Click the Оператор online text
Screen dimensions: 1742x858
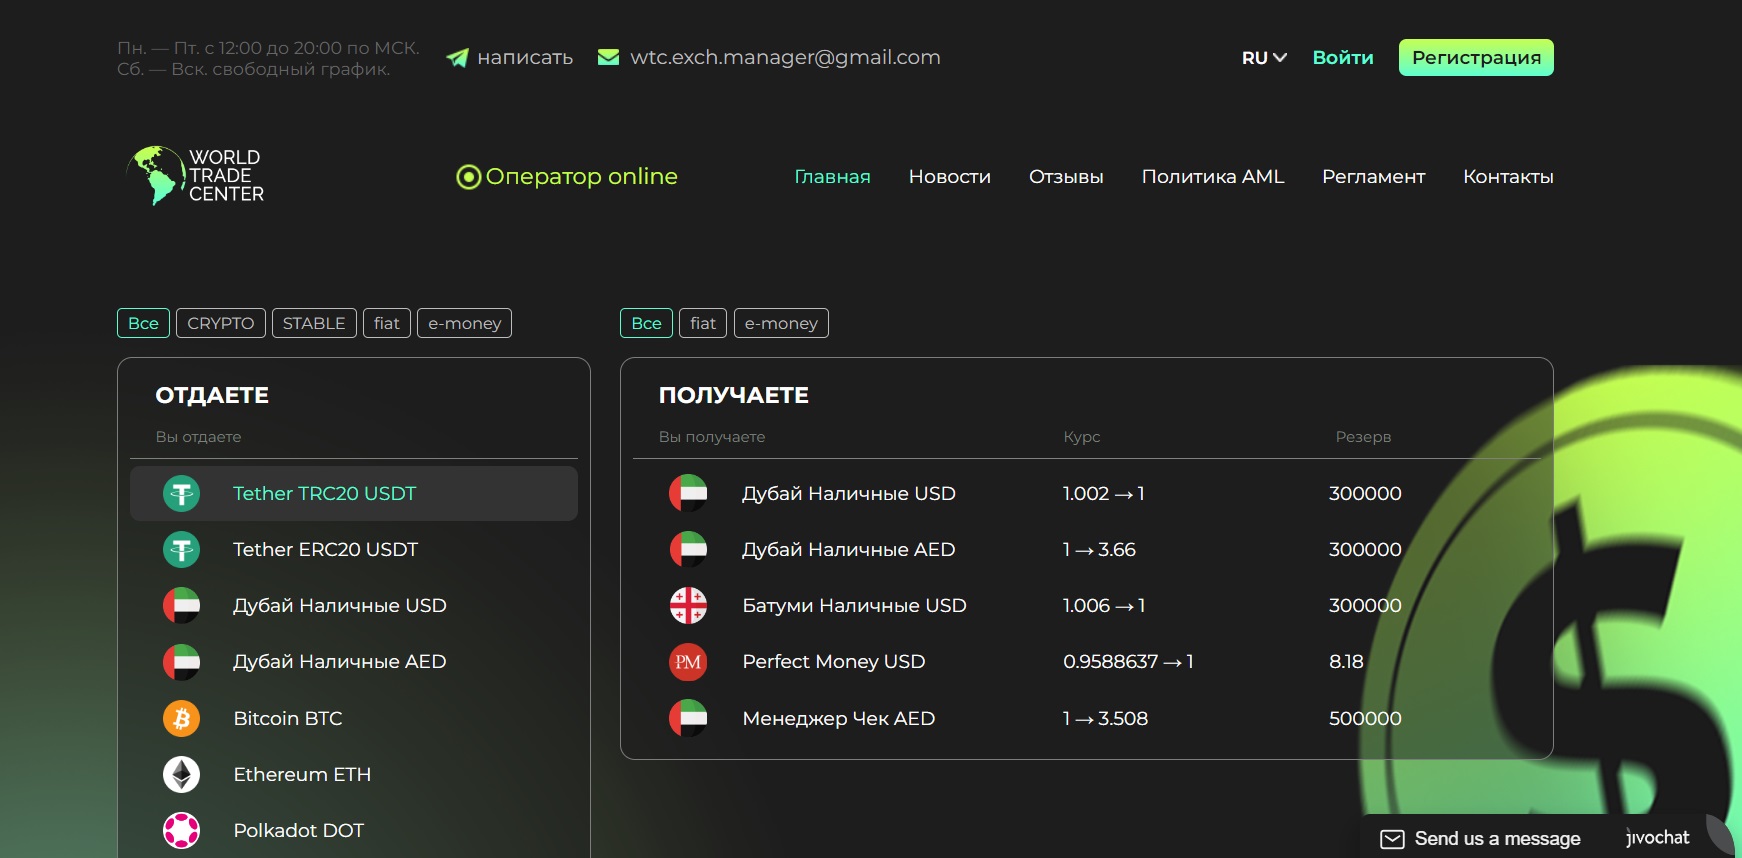[582, 177]
